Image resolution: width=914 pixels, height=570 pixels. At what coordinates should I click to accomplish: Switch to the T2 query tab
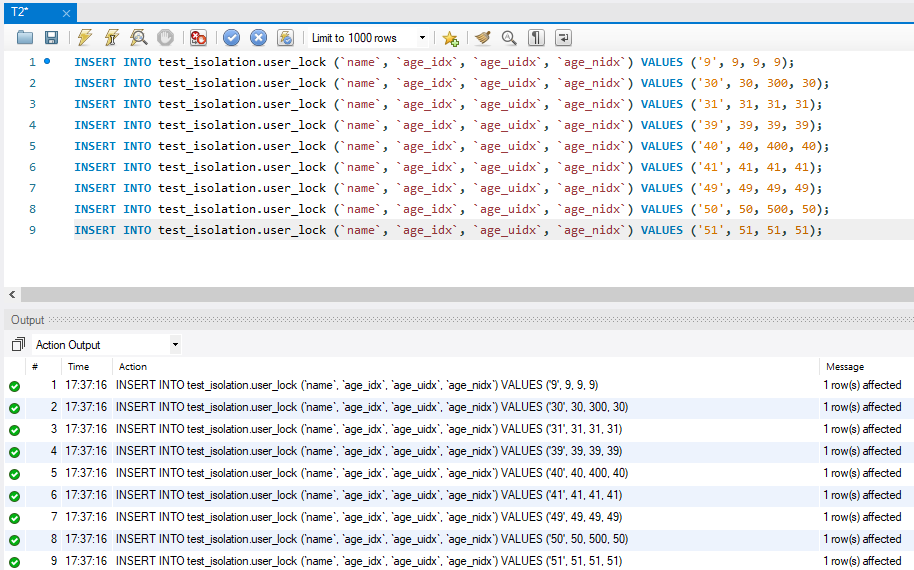pyautogui.click(x=21, y=12)
